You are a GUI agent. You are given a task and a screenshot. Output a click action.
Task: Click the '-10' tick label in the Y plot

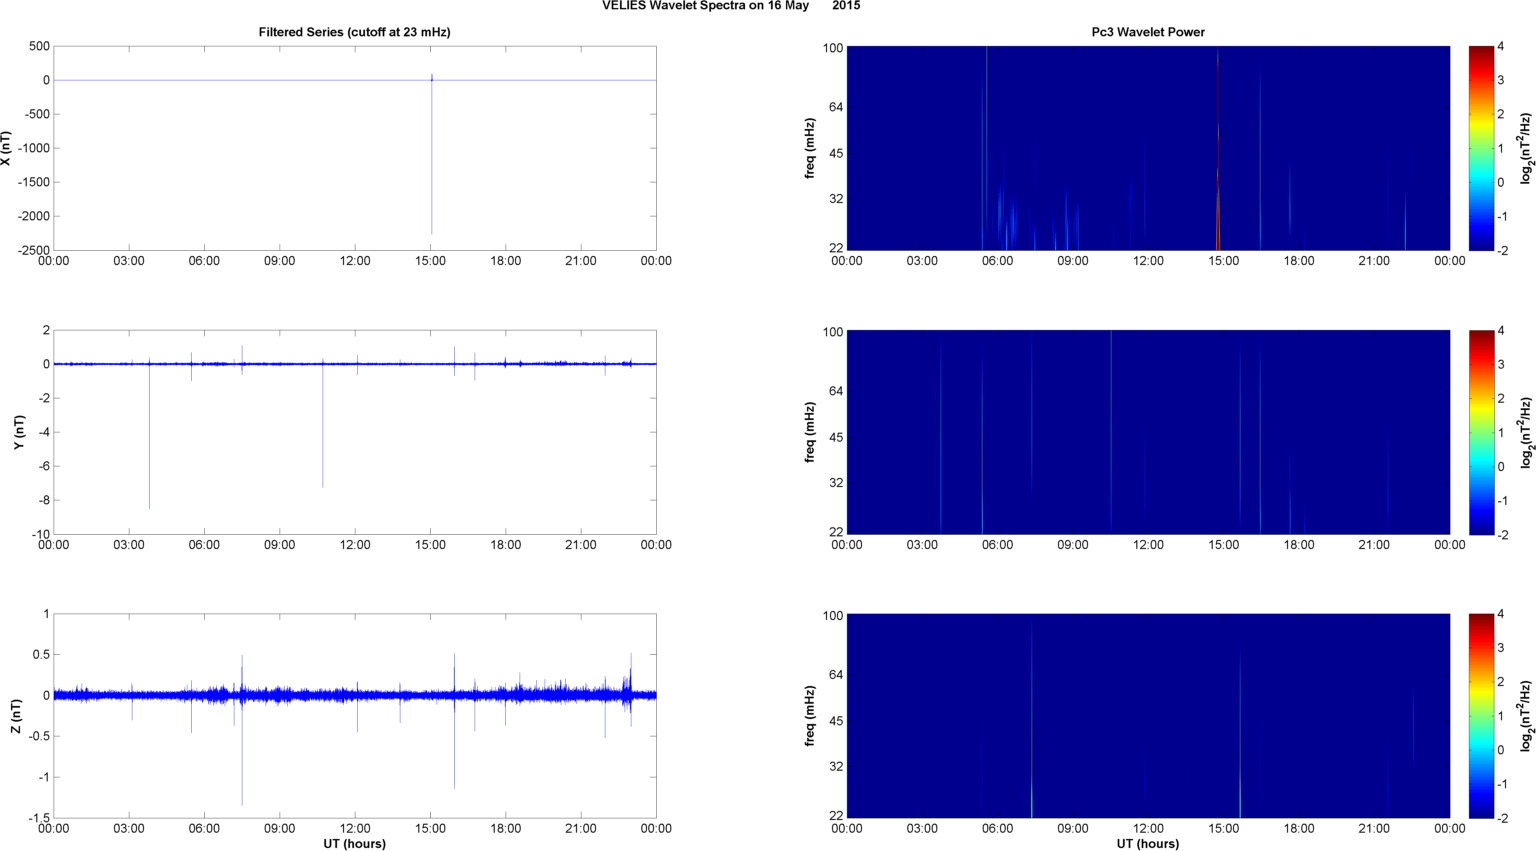[x=40, y=535]
